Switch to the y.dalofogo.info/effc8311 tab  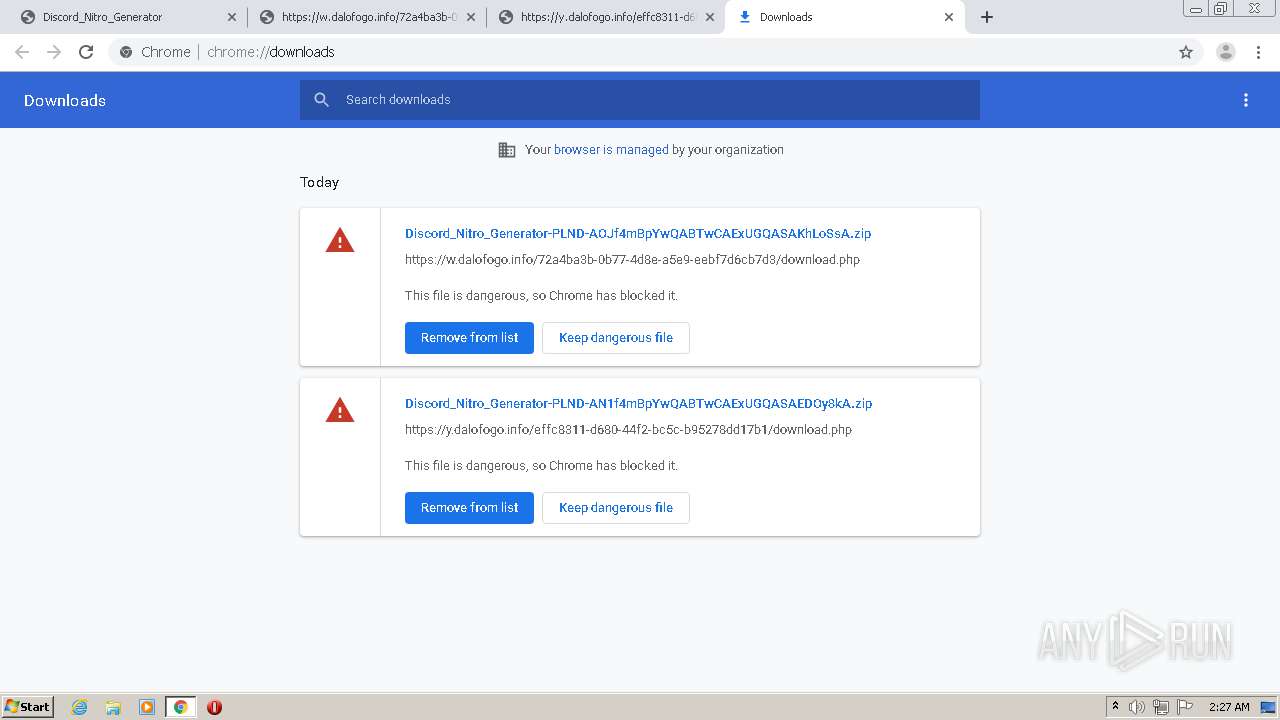click(604, 17)
